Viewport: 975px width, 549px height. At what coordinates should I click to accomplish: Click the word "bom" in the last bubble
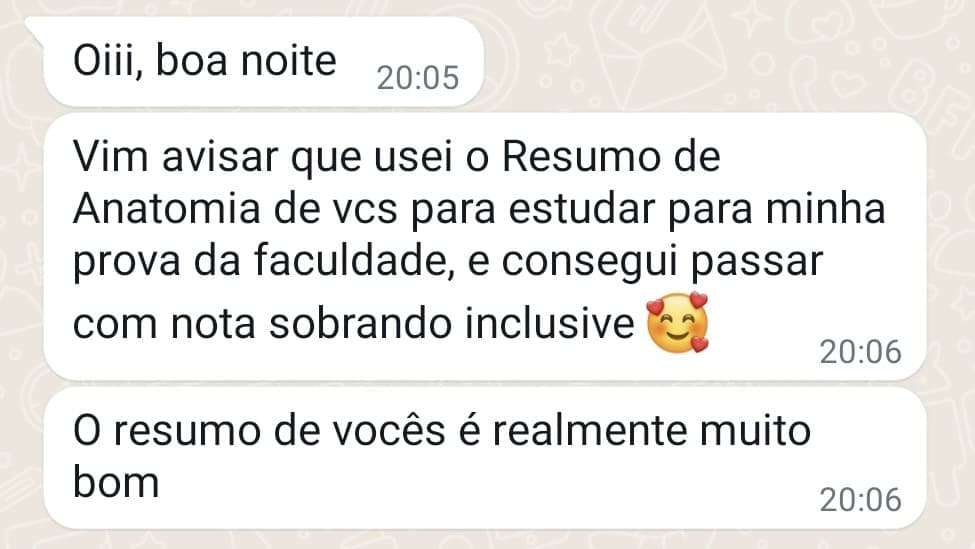(x=116, y=482)
